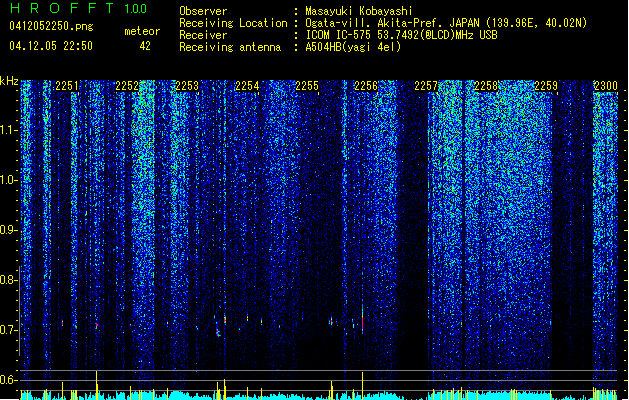Click the 1.0 kHz axis tick label

point(9,180)
